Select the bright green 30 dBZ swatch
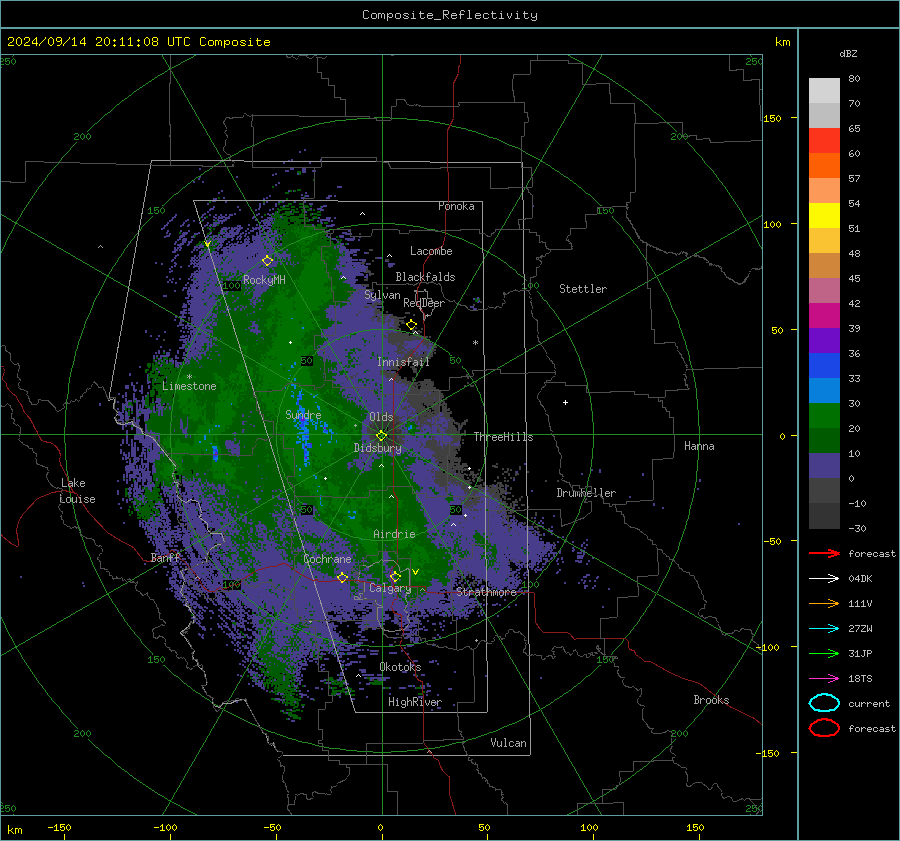The image size is (900, 841). pyautogui.click(x=824, y=416)
